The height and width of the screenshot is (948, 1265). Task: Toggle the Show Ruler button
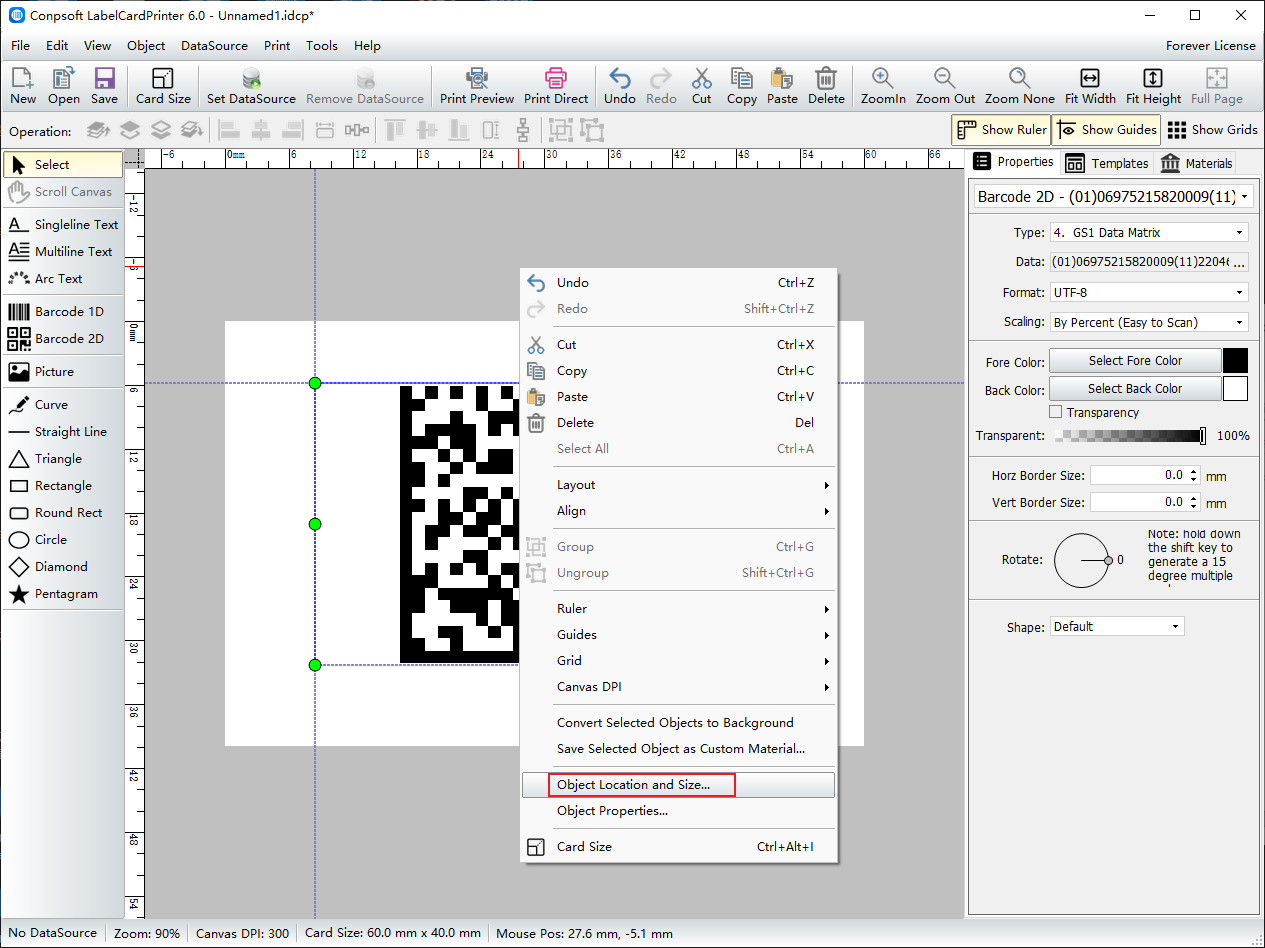pos(1000,129)
